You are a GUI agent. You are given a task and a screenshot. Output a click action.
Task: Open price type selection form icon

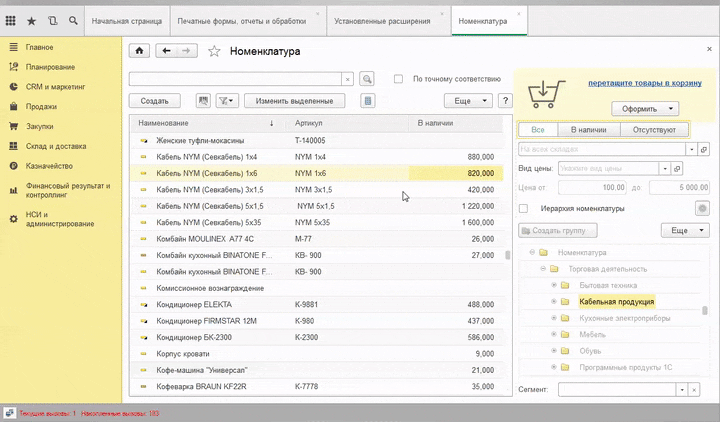677,169
